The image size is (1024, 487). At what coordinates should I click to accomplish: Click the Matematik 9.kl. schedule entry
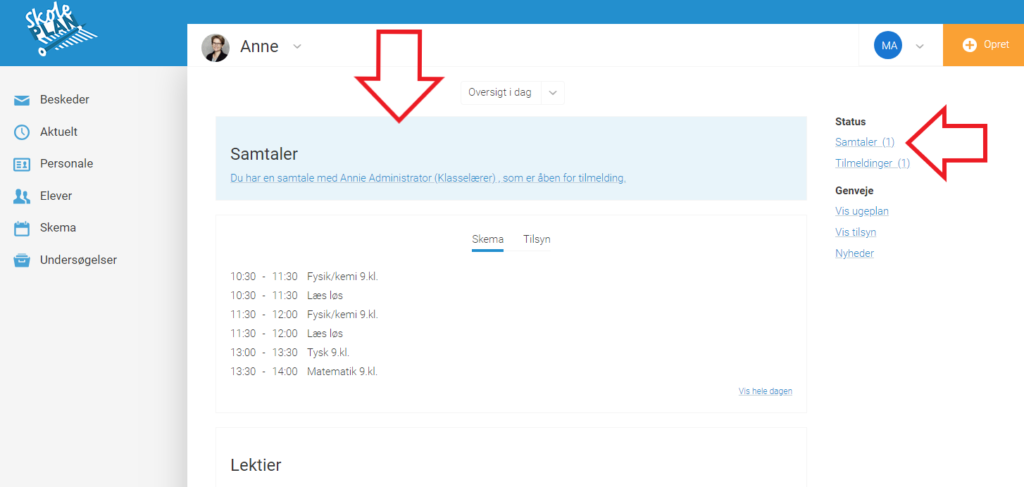(304, 372)
